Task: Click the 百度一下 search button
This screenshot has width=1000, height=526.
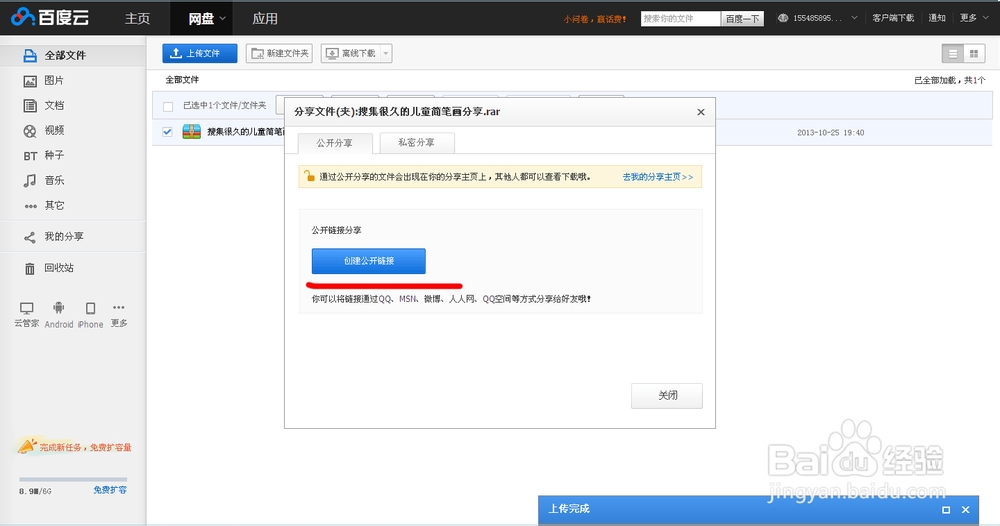Action: (742, 18)
